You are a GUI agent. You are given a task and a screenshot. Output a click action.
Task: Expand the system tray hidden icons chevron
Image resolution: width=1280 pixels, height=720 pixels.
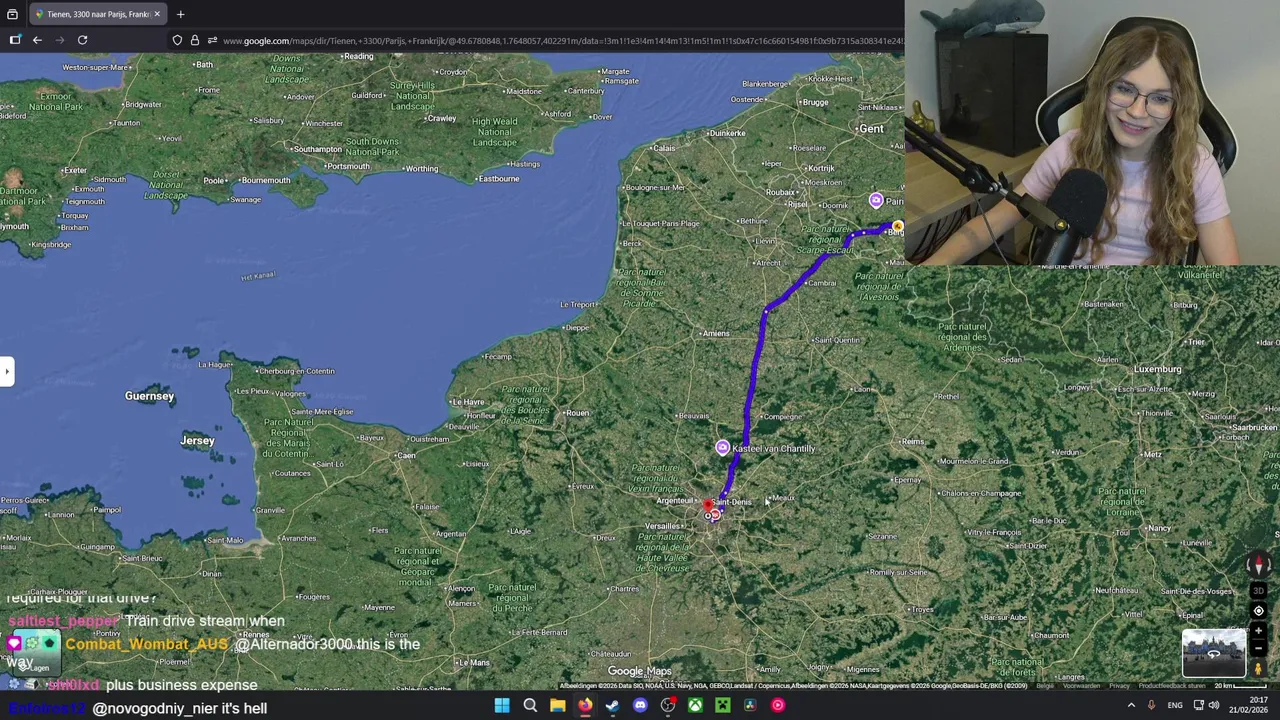(1131, 705)
